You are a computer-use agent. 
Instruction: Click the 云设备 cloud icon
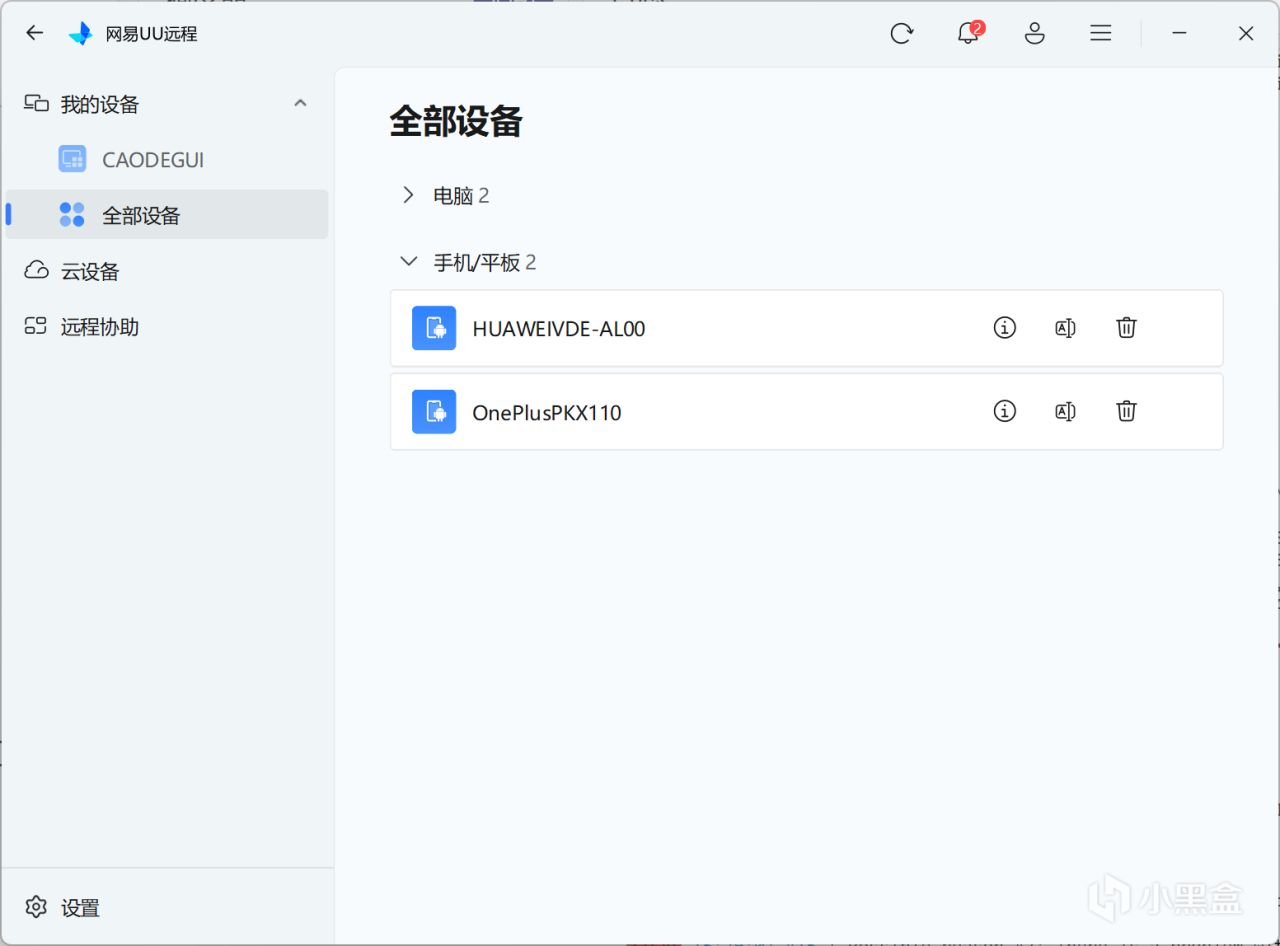point(37,271)
